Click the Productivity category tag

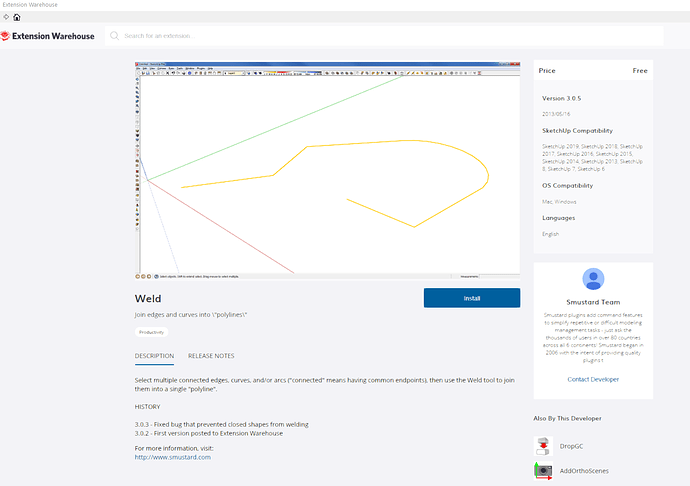[151, 332]
